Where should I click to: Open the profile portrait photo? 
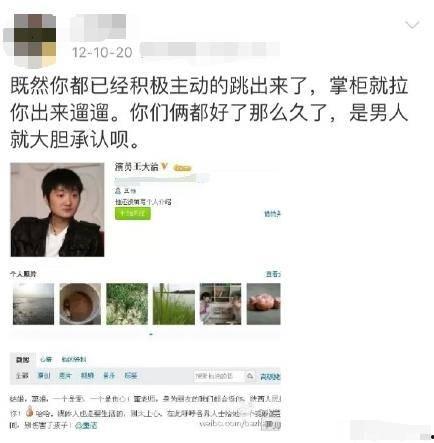57,210
